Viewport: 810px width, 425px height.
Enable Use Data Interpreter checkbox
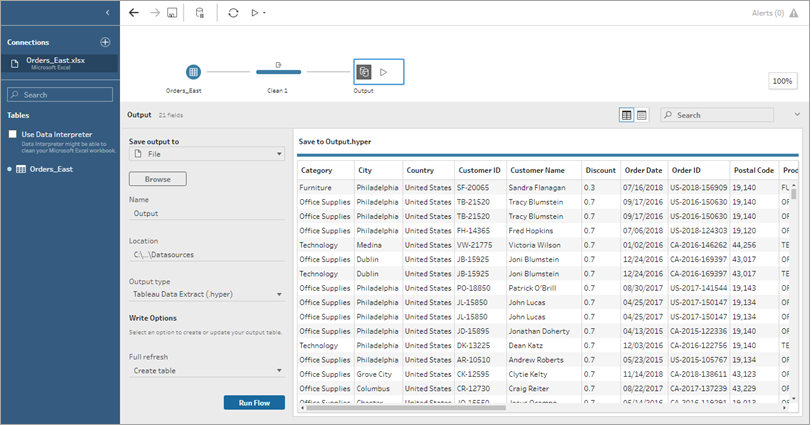[x=12, y=134]
